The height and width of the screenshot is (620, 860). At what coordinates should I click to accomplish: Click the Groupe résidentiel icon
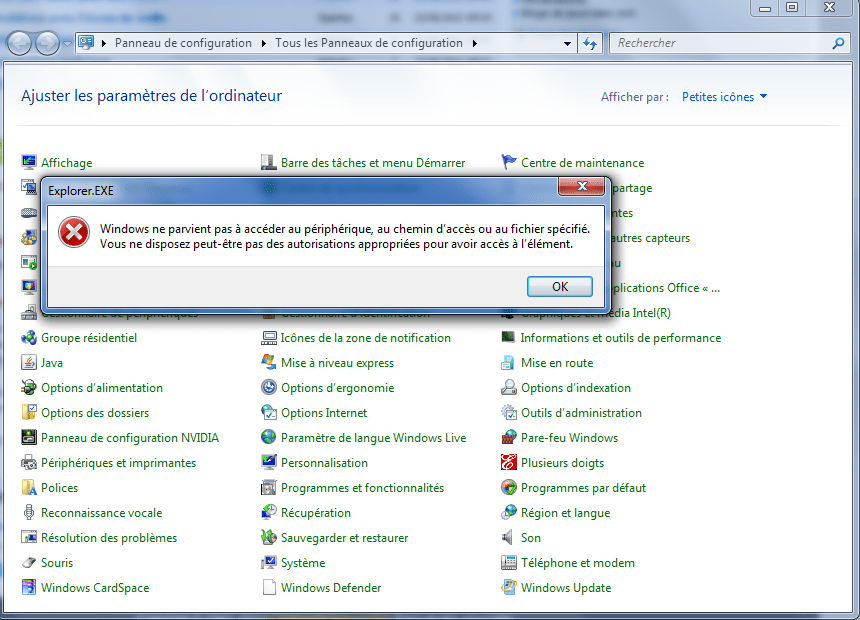tap(29, 337)
